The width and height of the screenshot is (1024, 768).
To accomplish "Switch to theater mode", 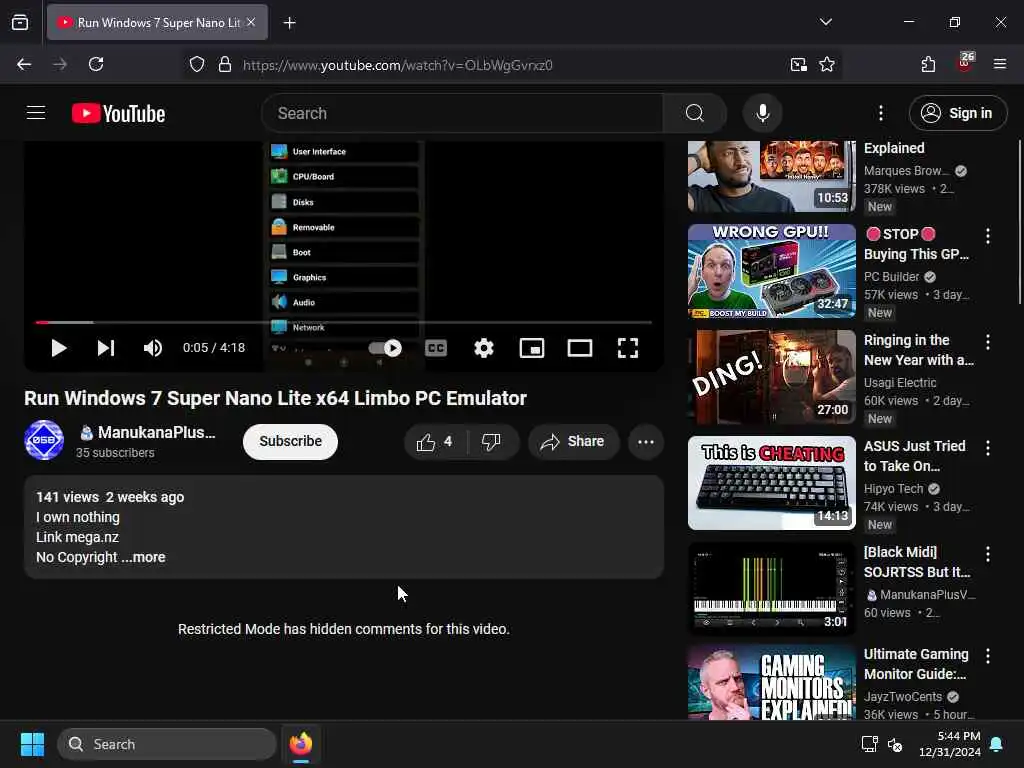I will coord(580,348).
